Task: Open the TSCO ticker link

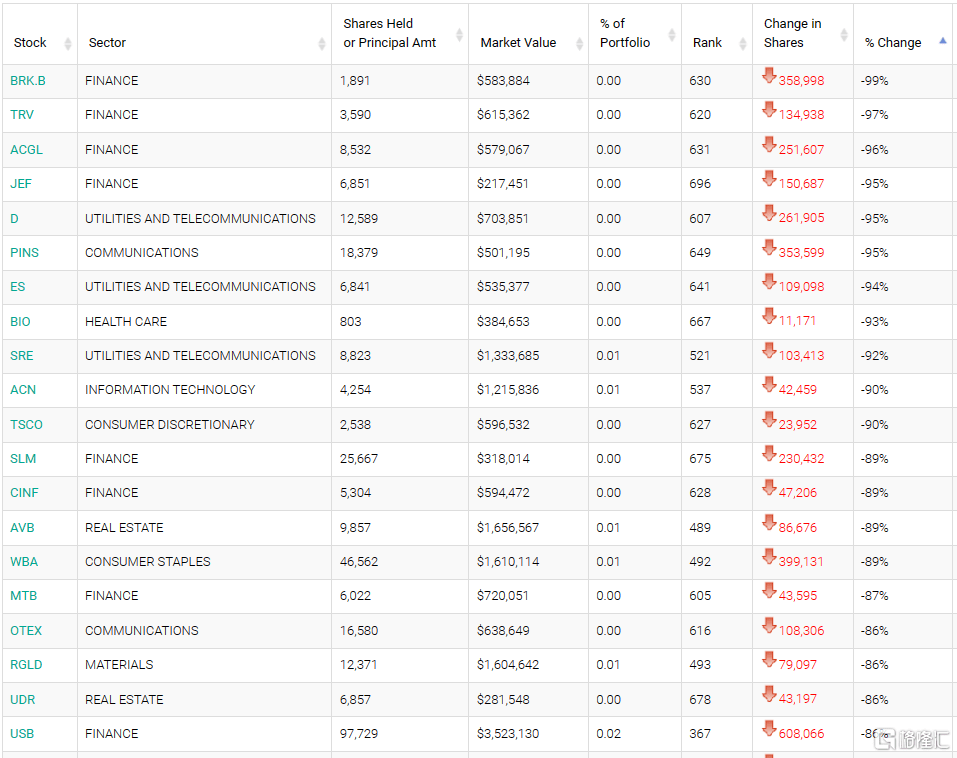Action: (x=27, y=425)
